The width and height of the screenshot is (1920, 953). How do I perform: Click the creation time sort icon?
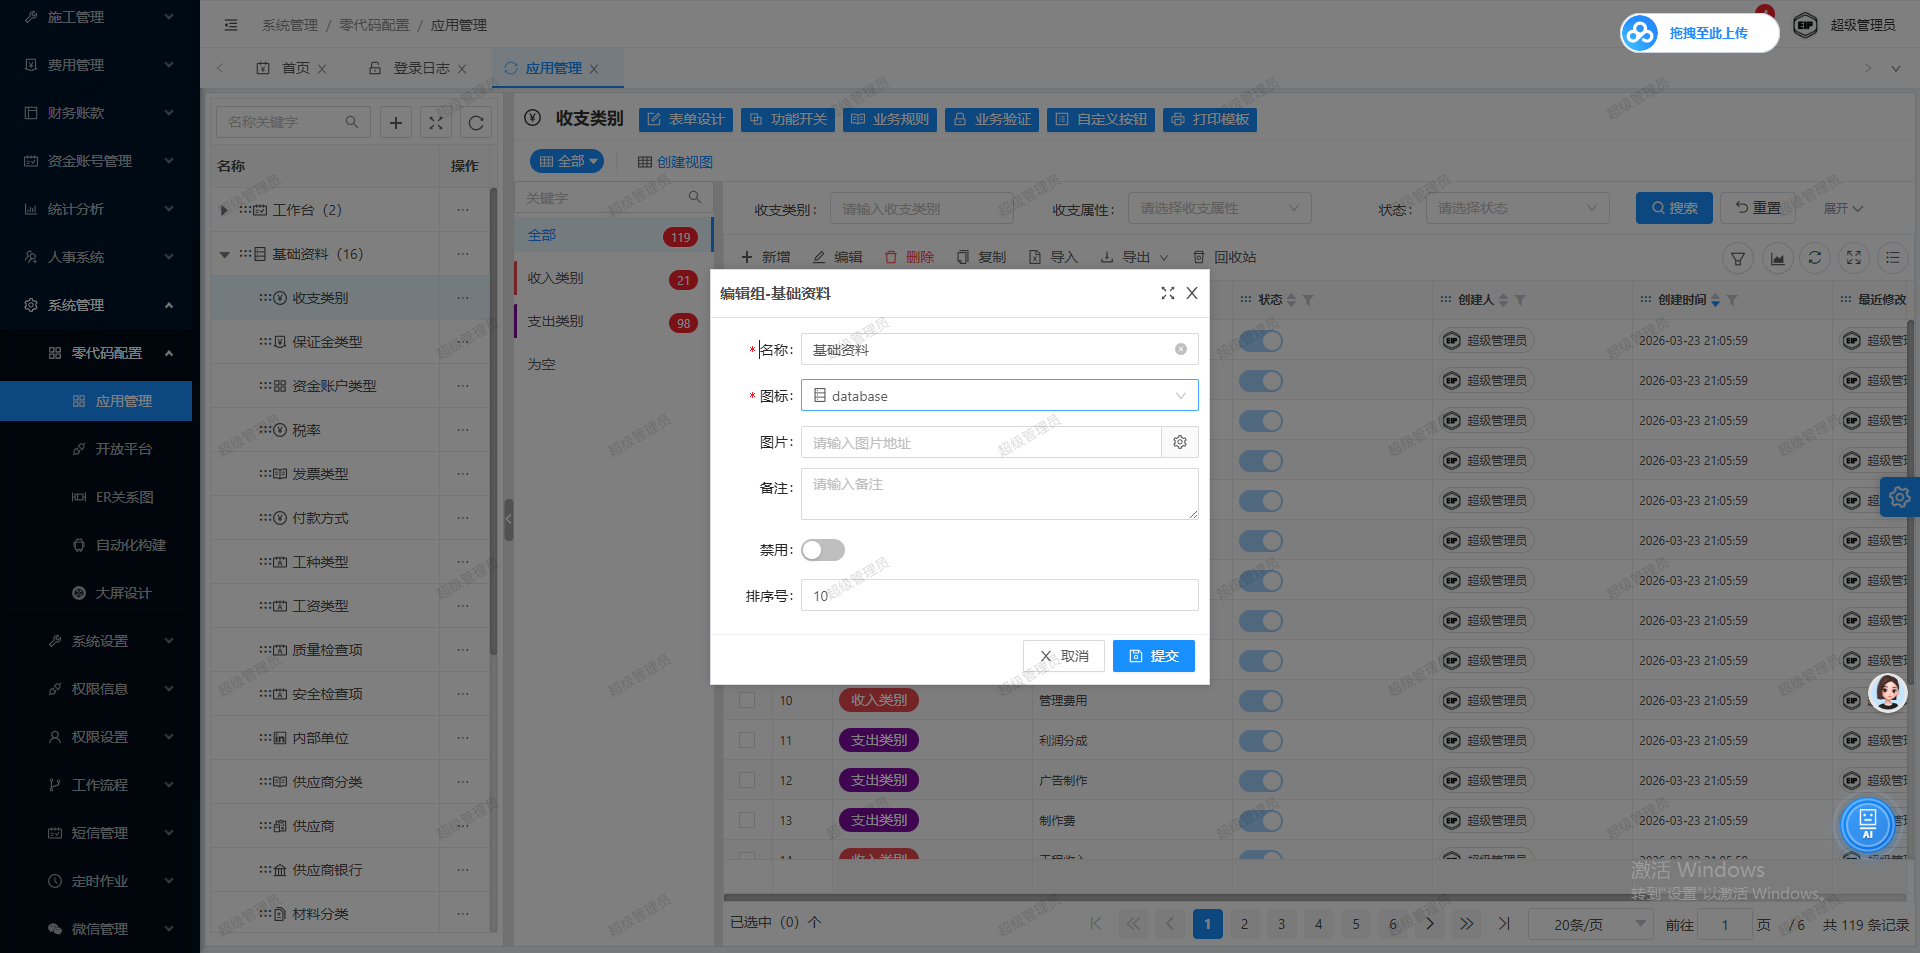[x=1716, y=300]
